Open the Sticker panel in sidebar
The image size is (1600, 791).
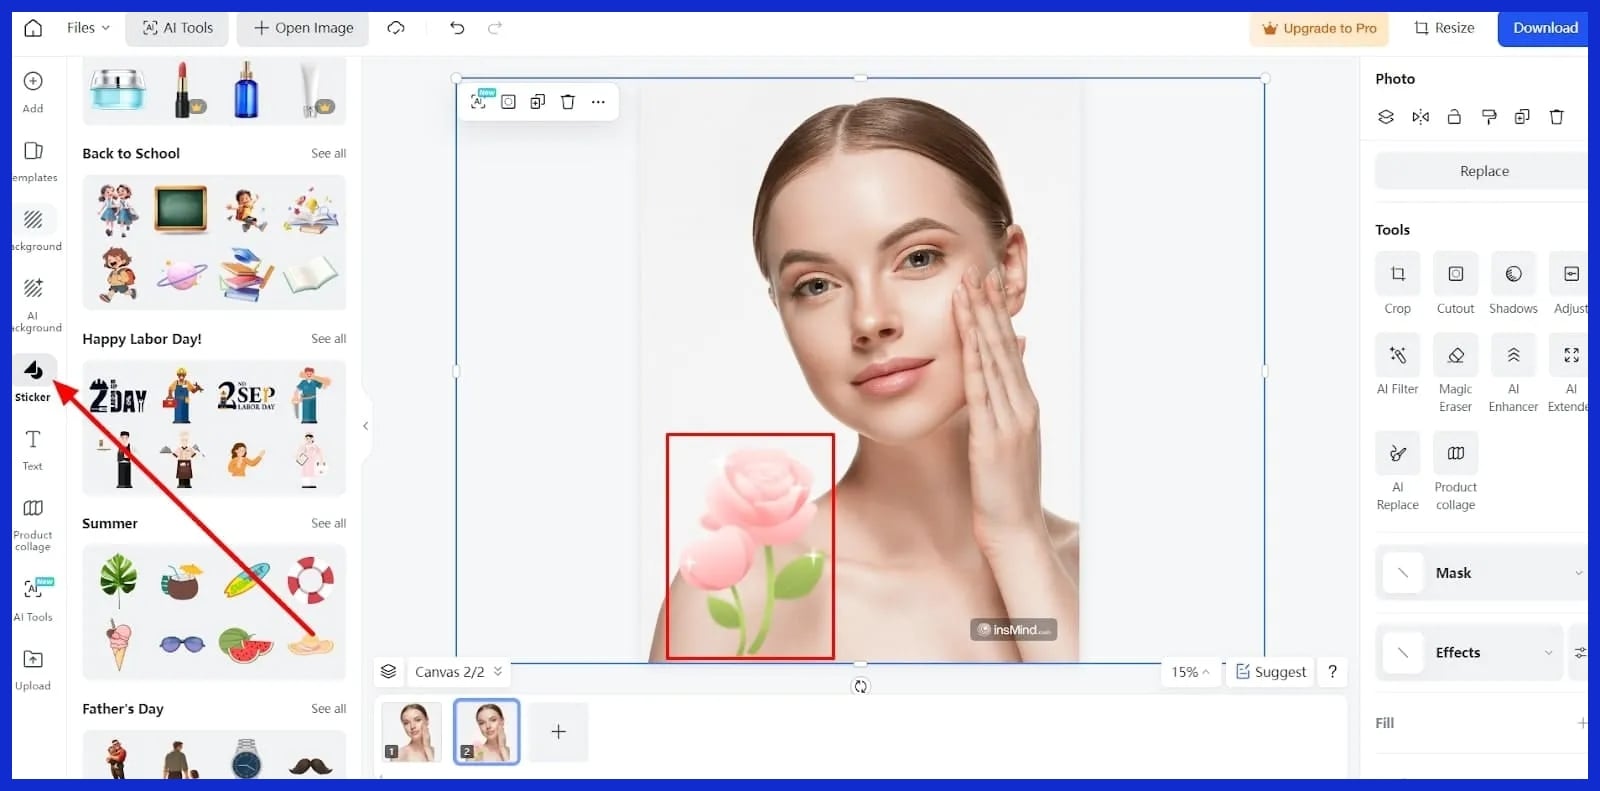[33, 378]
